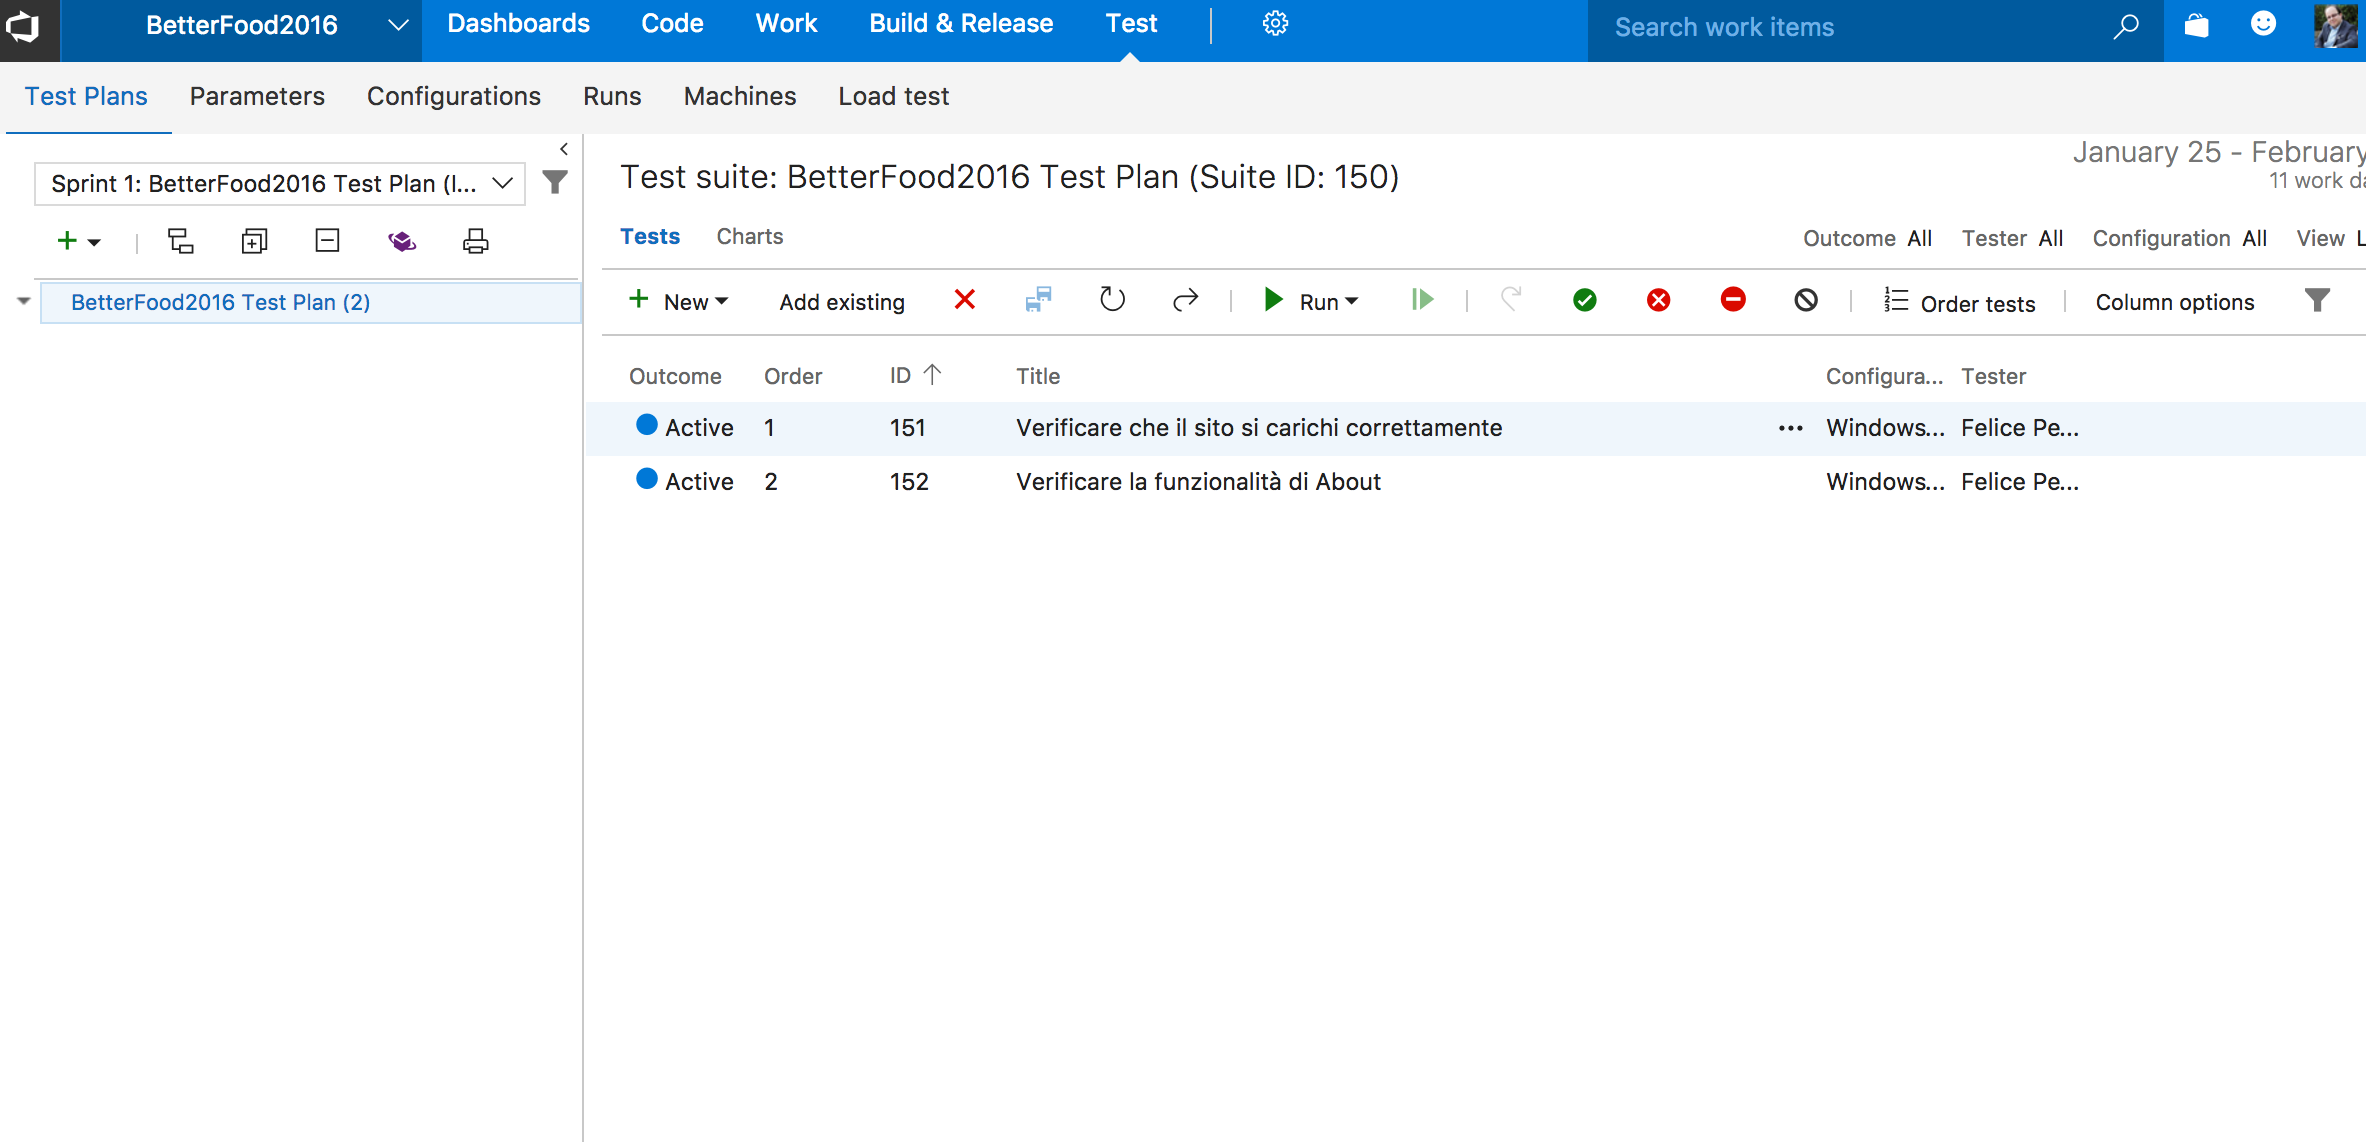Mark test failed with red X circle
The width and height of the screenshot is (2366, 1142).
[x=1659, y=300]
